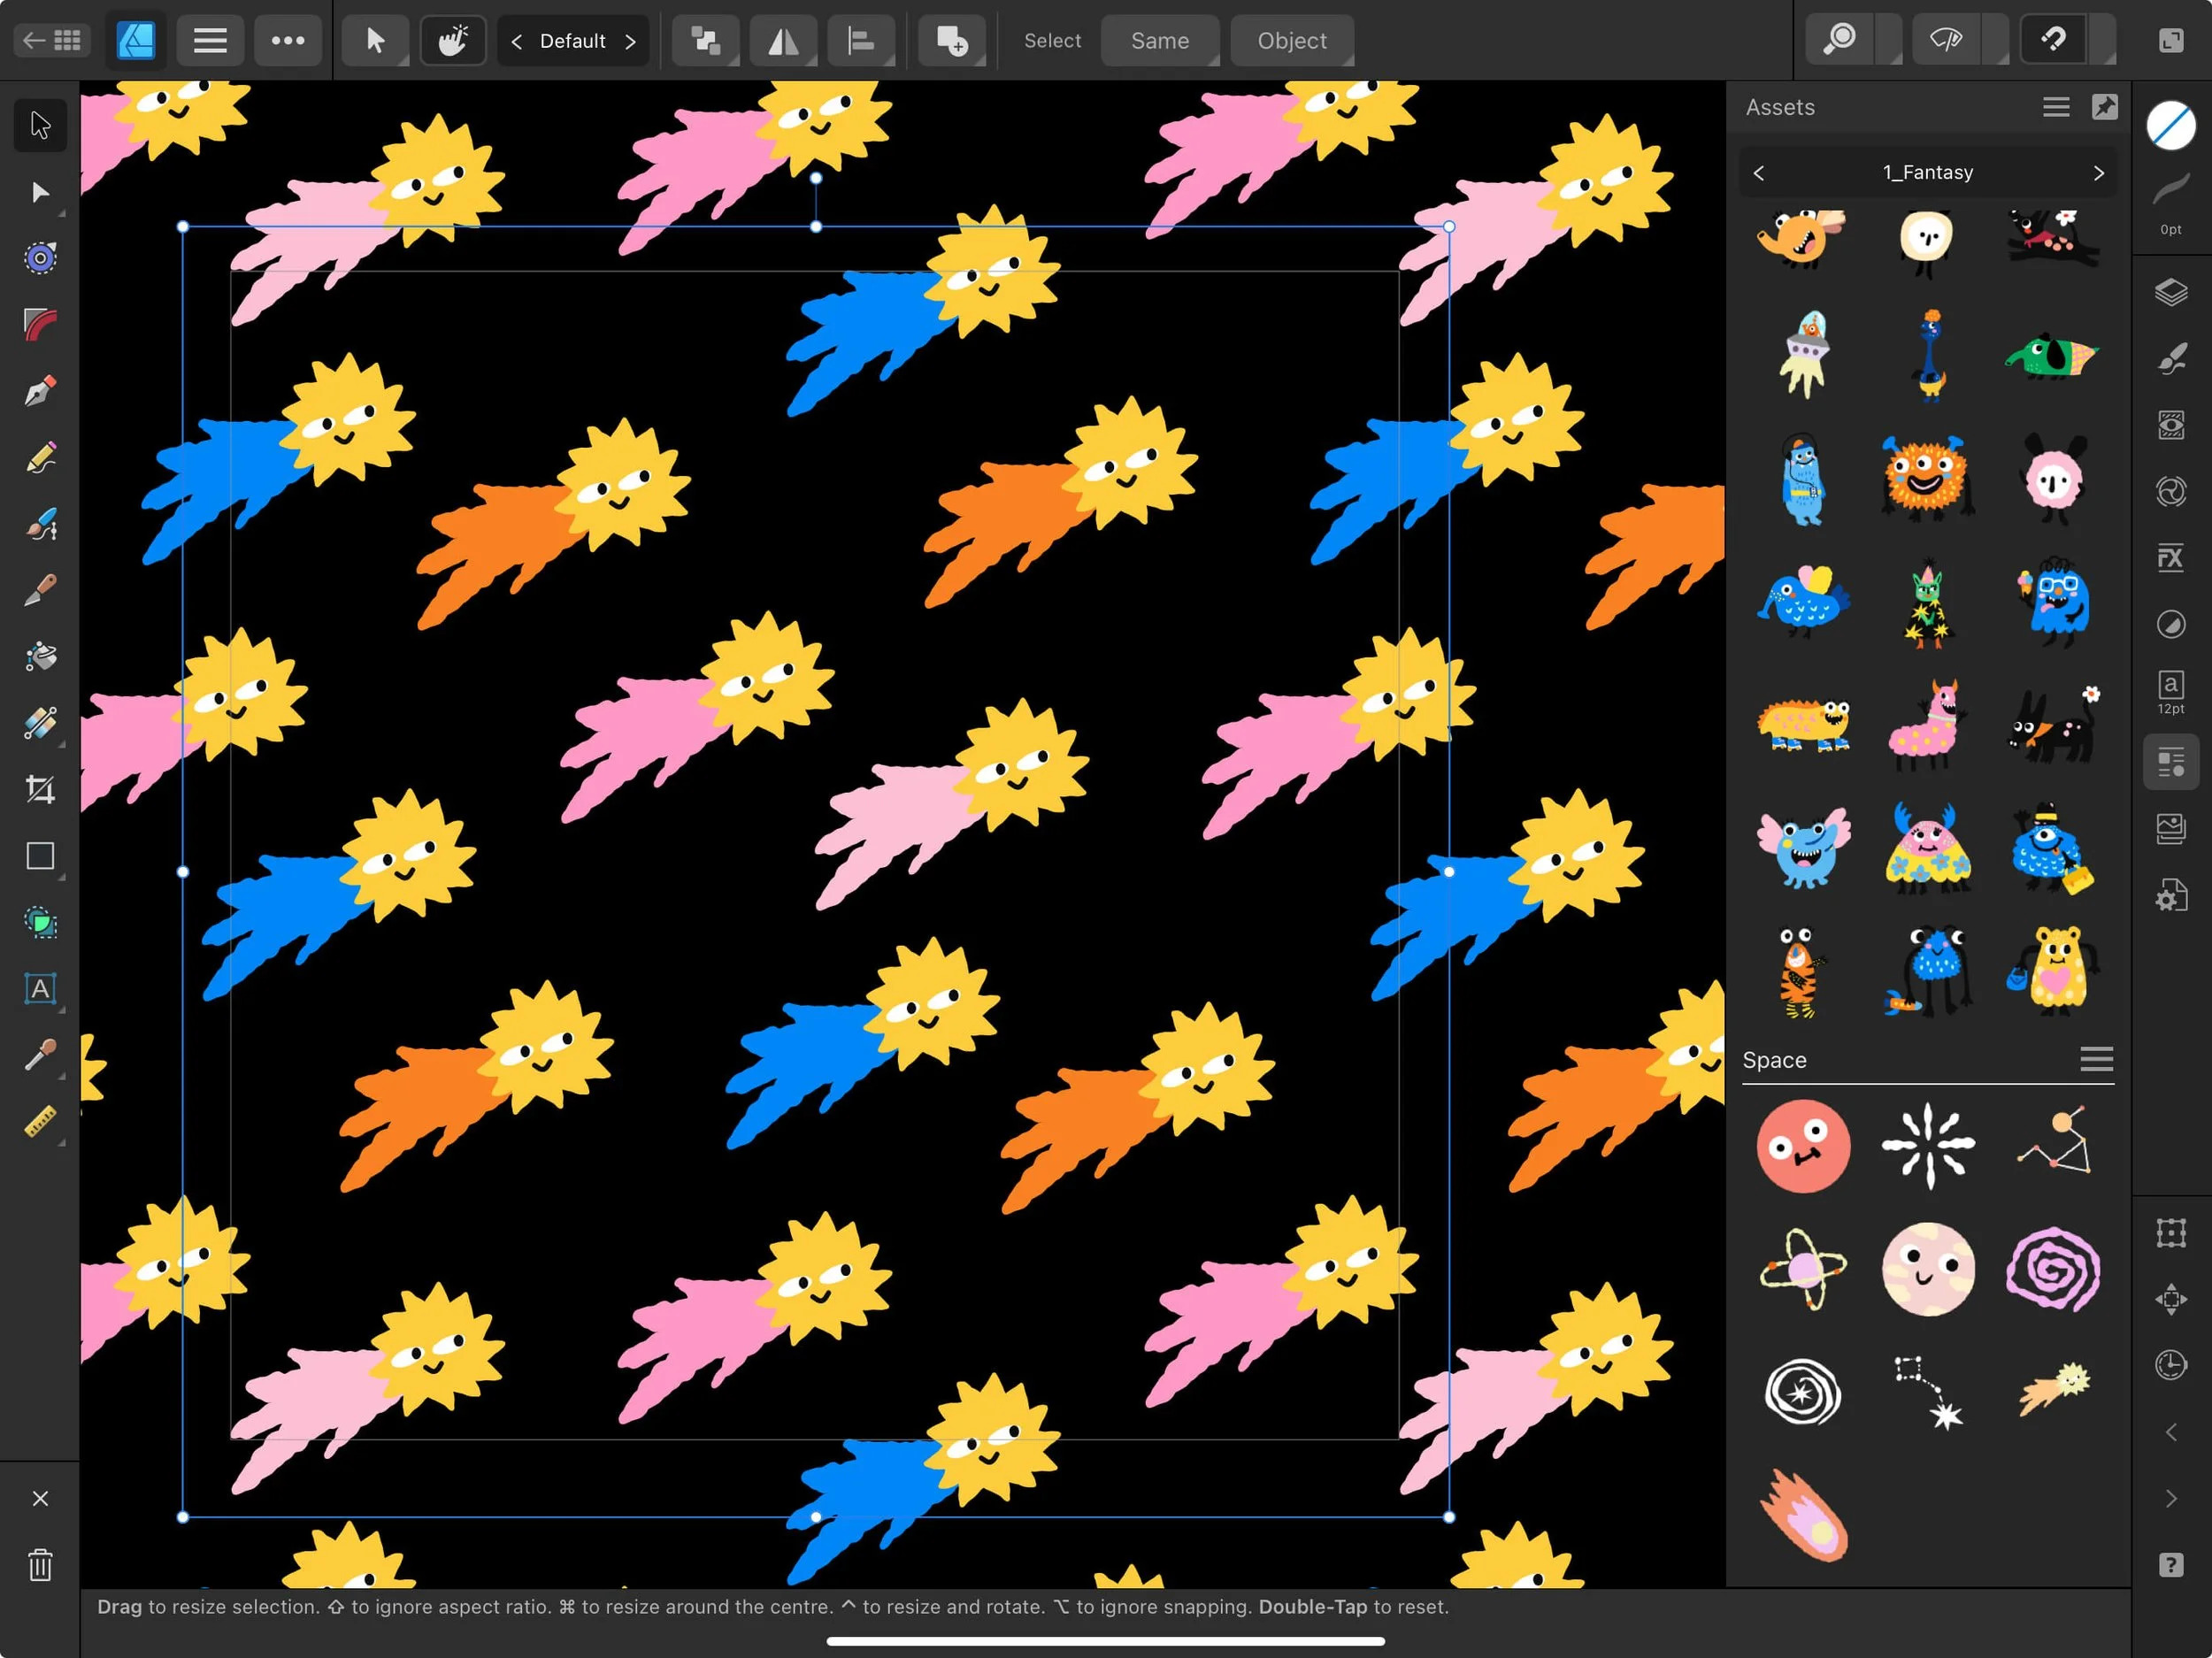Viewport: 2212px width, 1658px height.
Task: Select the Artistic Text tool
Action: [40, 990]
